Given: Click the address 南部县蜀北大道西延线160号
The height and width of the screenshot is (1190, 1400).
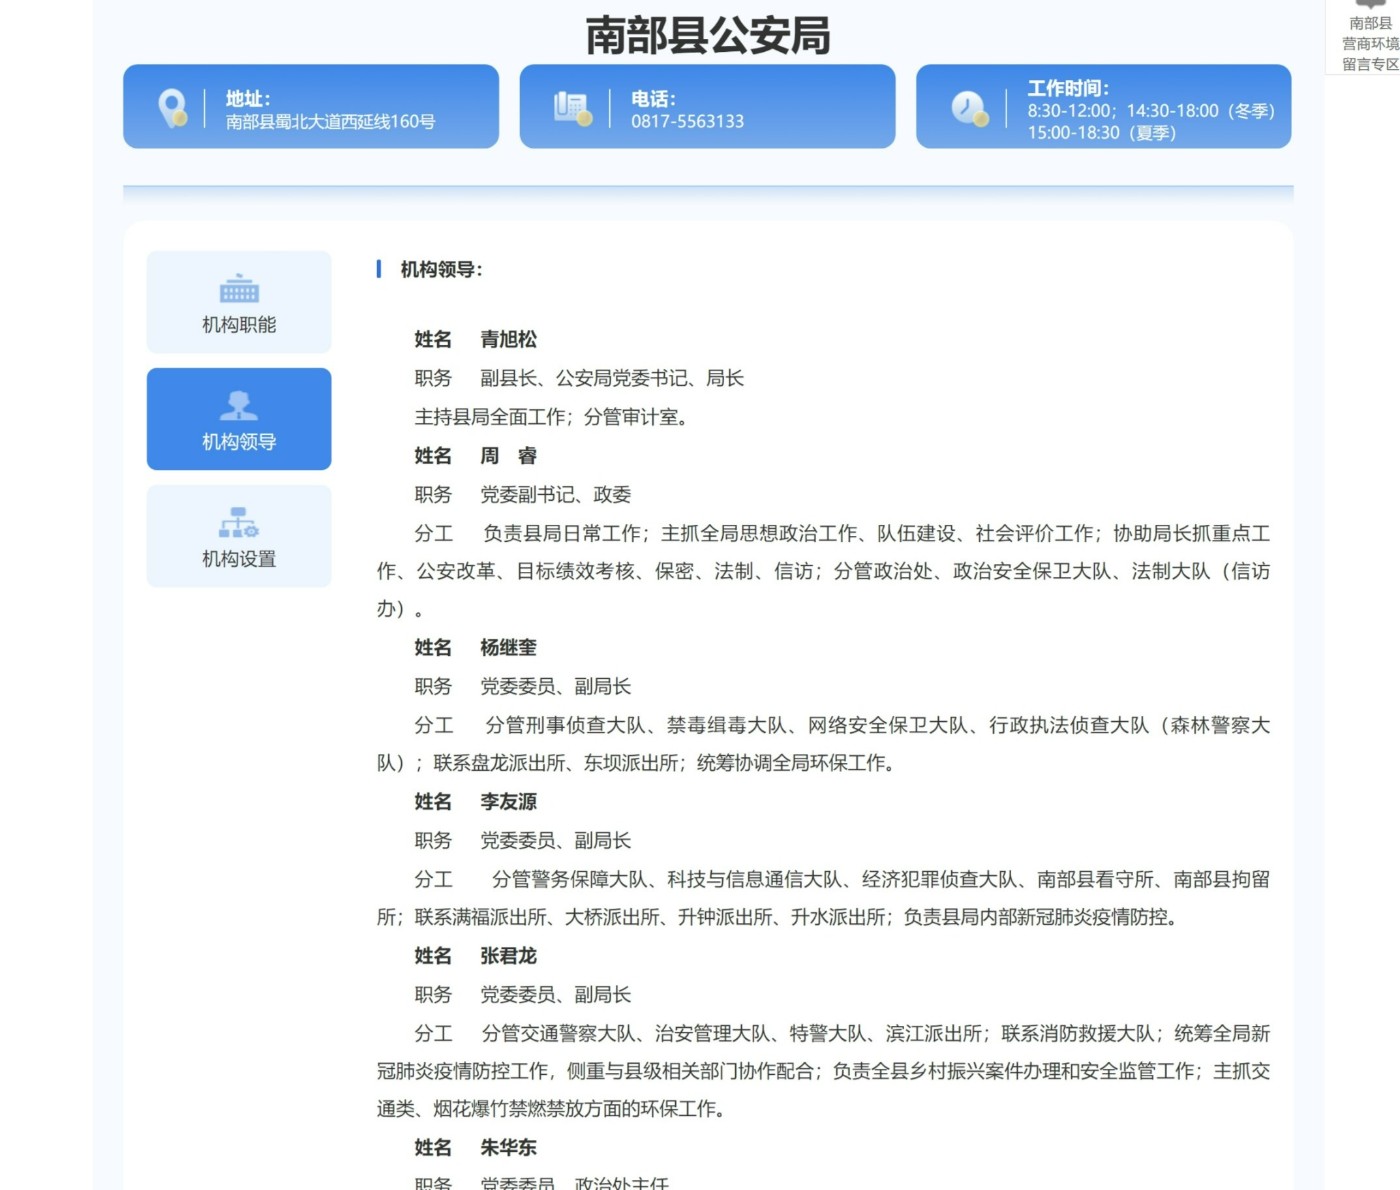Looking at the screenshot, I should [x=330, y=121].
